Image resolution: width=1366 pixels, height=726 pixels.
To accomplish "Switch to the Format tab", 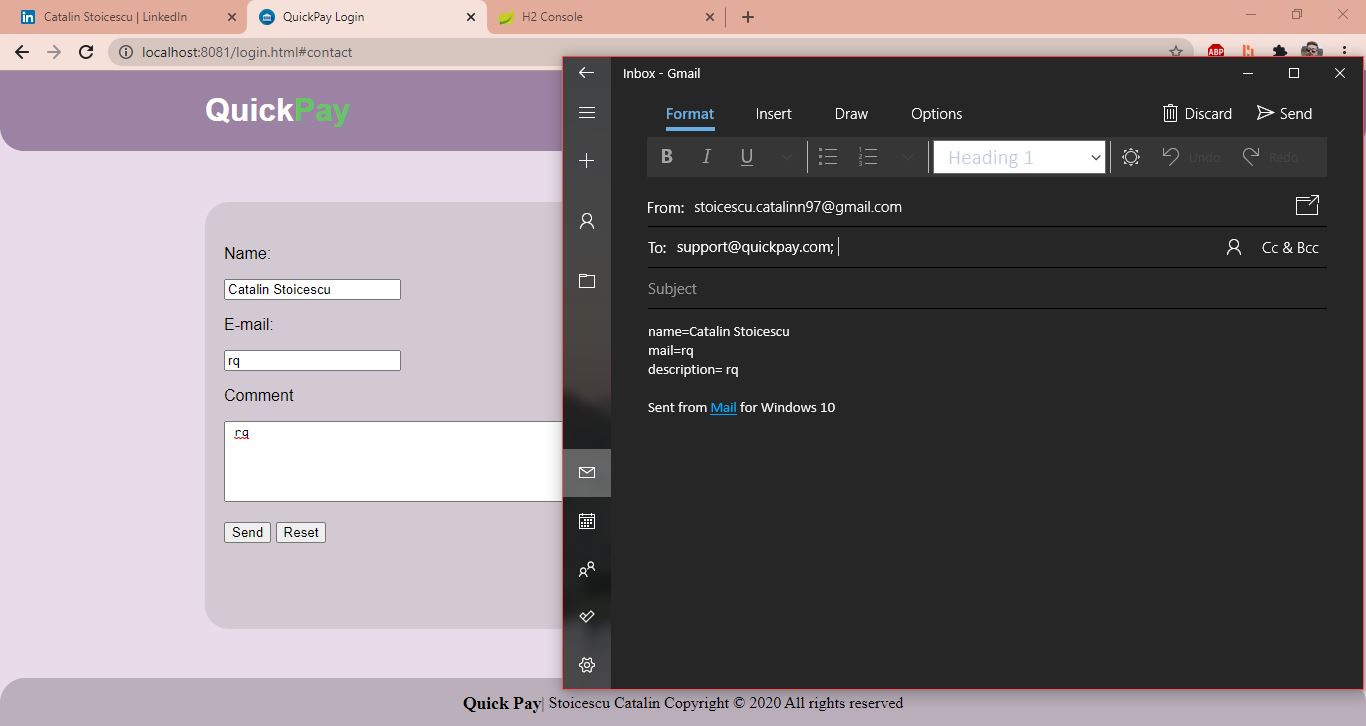I will (x=690, y=114).
